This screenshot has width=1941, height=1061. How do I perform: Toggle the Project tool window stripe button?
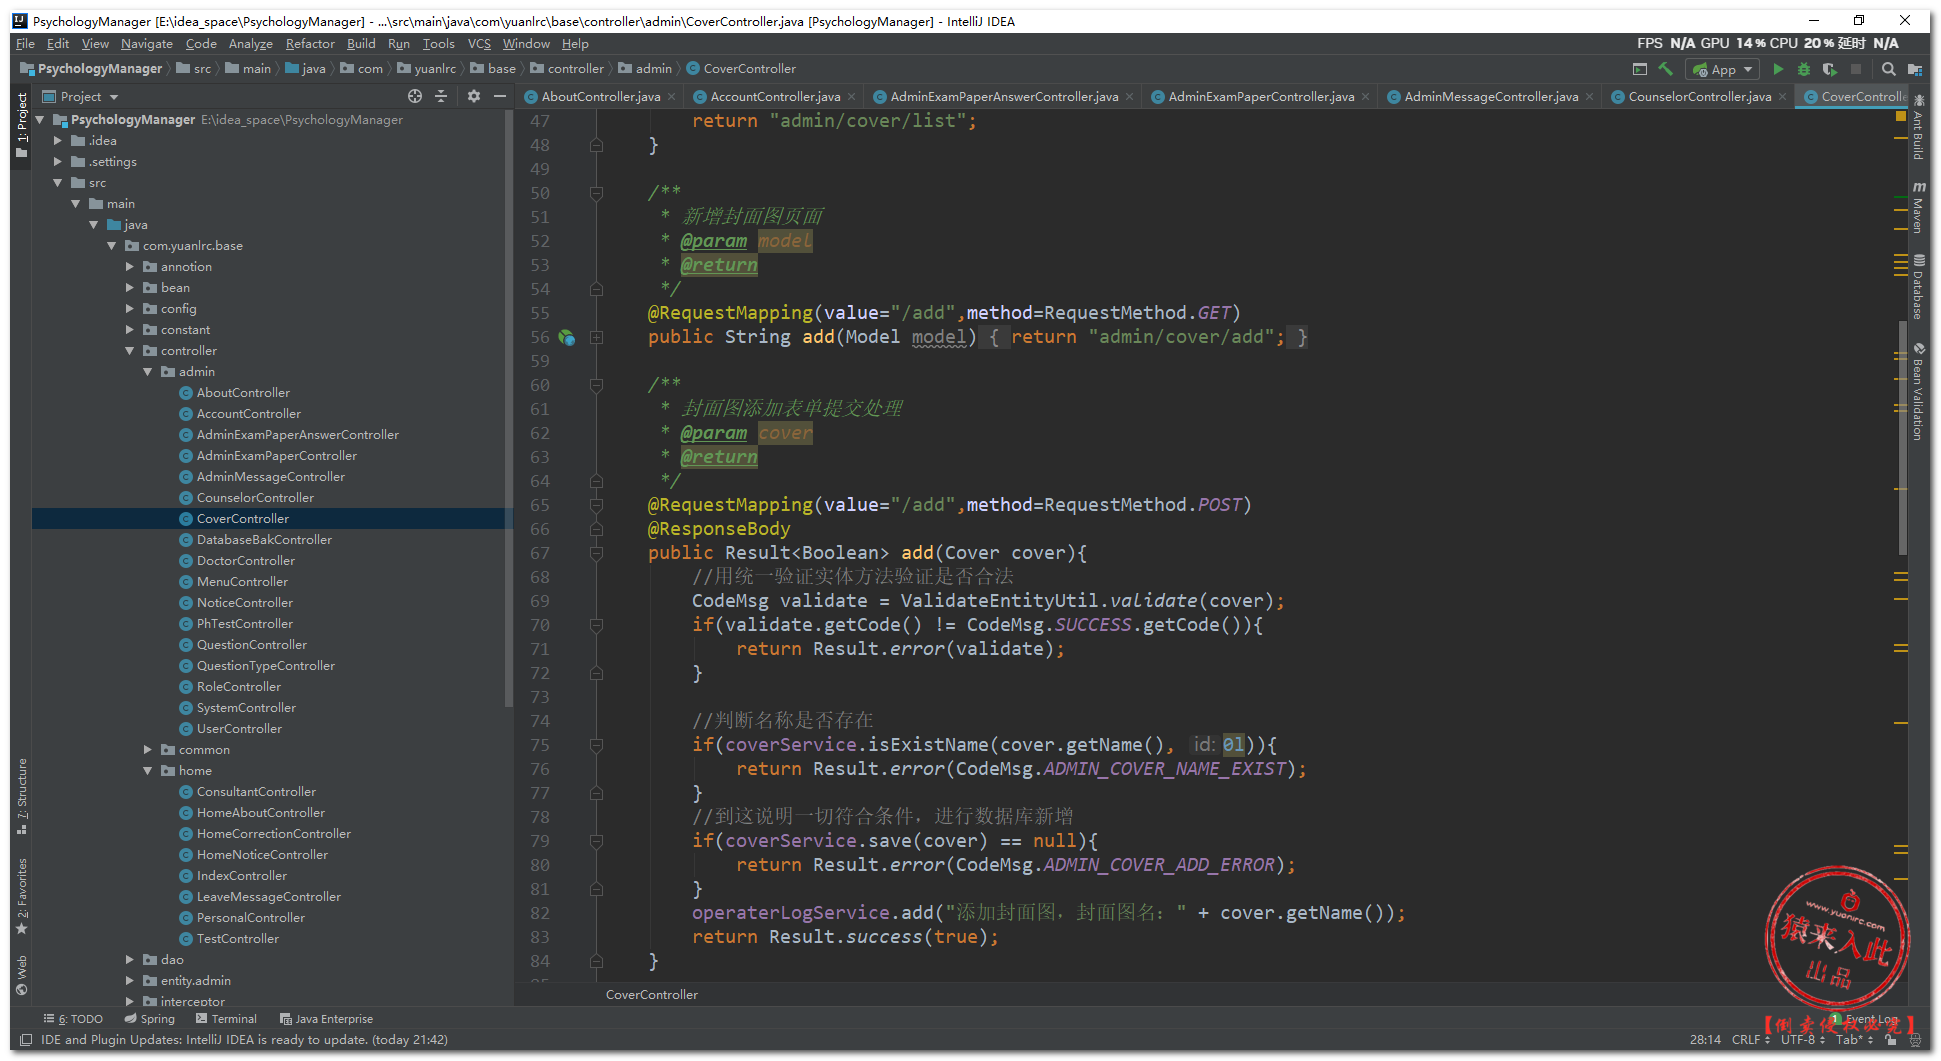(x=22, y=125)
